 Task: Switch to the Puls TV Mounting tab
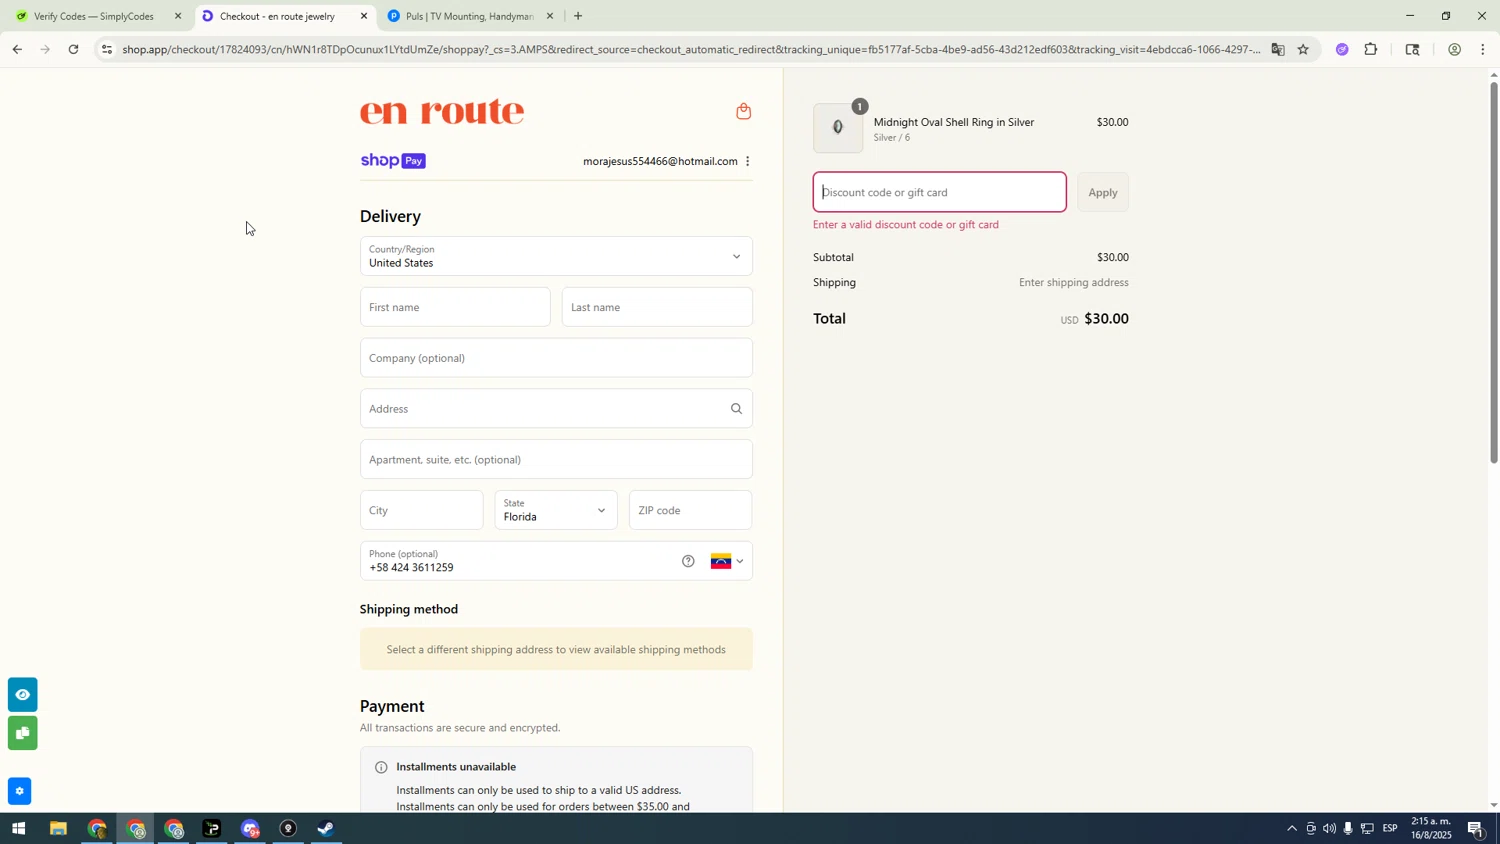470,16
